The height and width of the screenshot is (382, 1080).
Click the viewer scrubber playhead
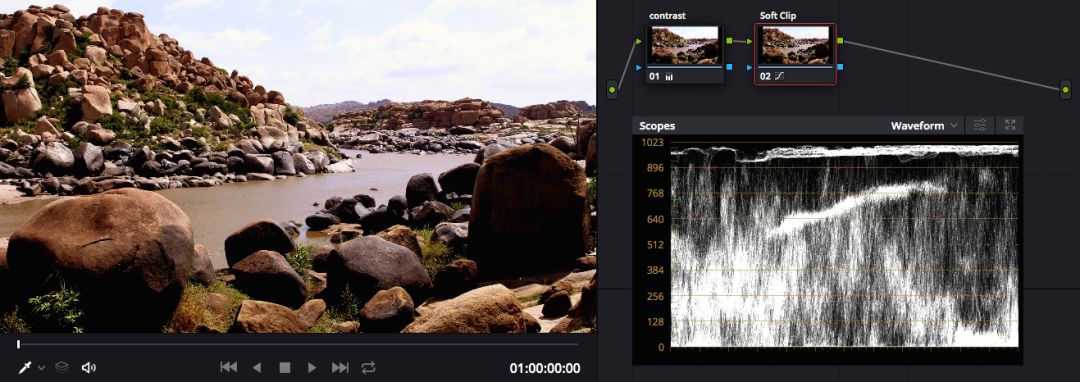(x=19, y=344)
